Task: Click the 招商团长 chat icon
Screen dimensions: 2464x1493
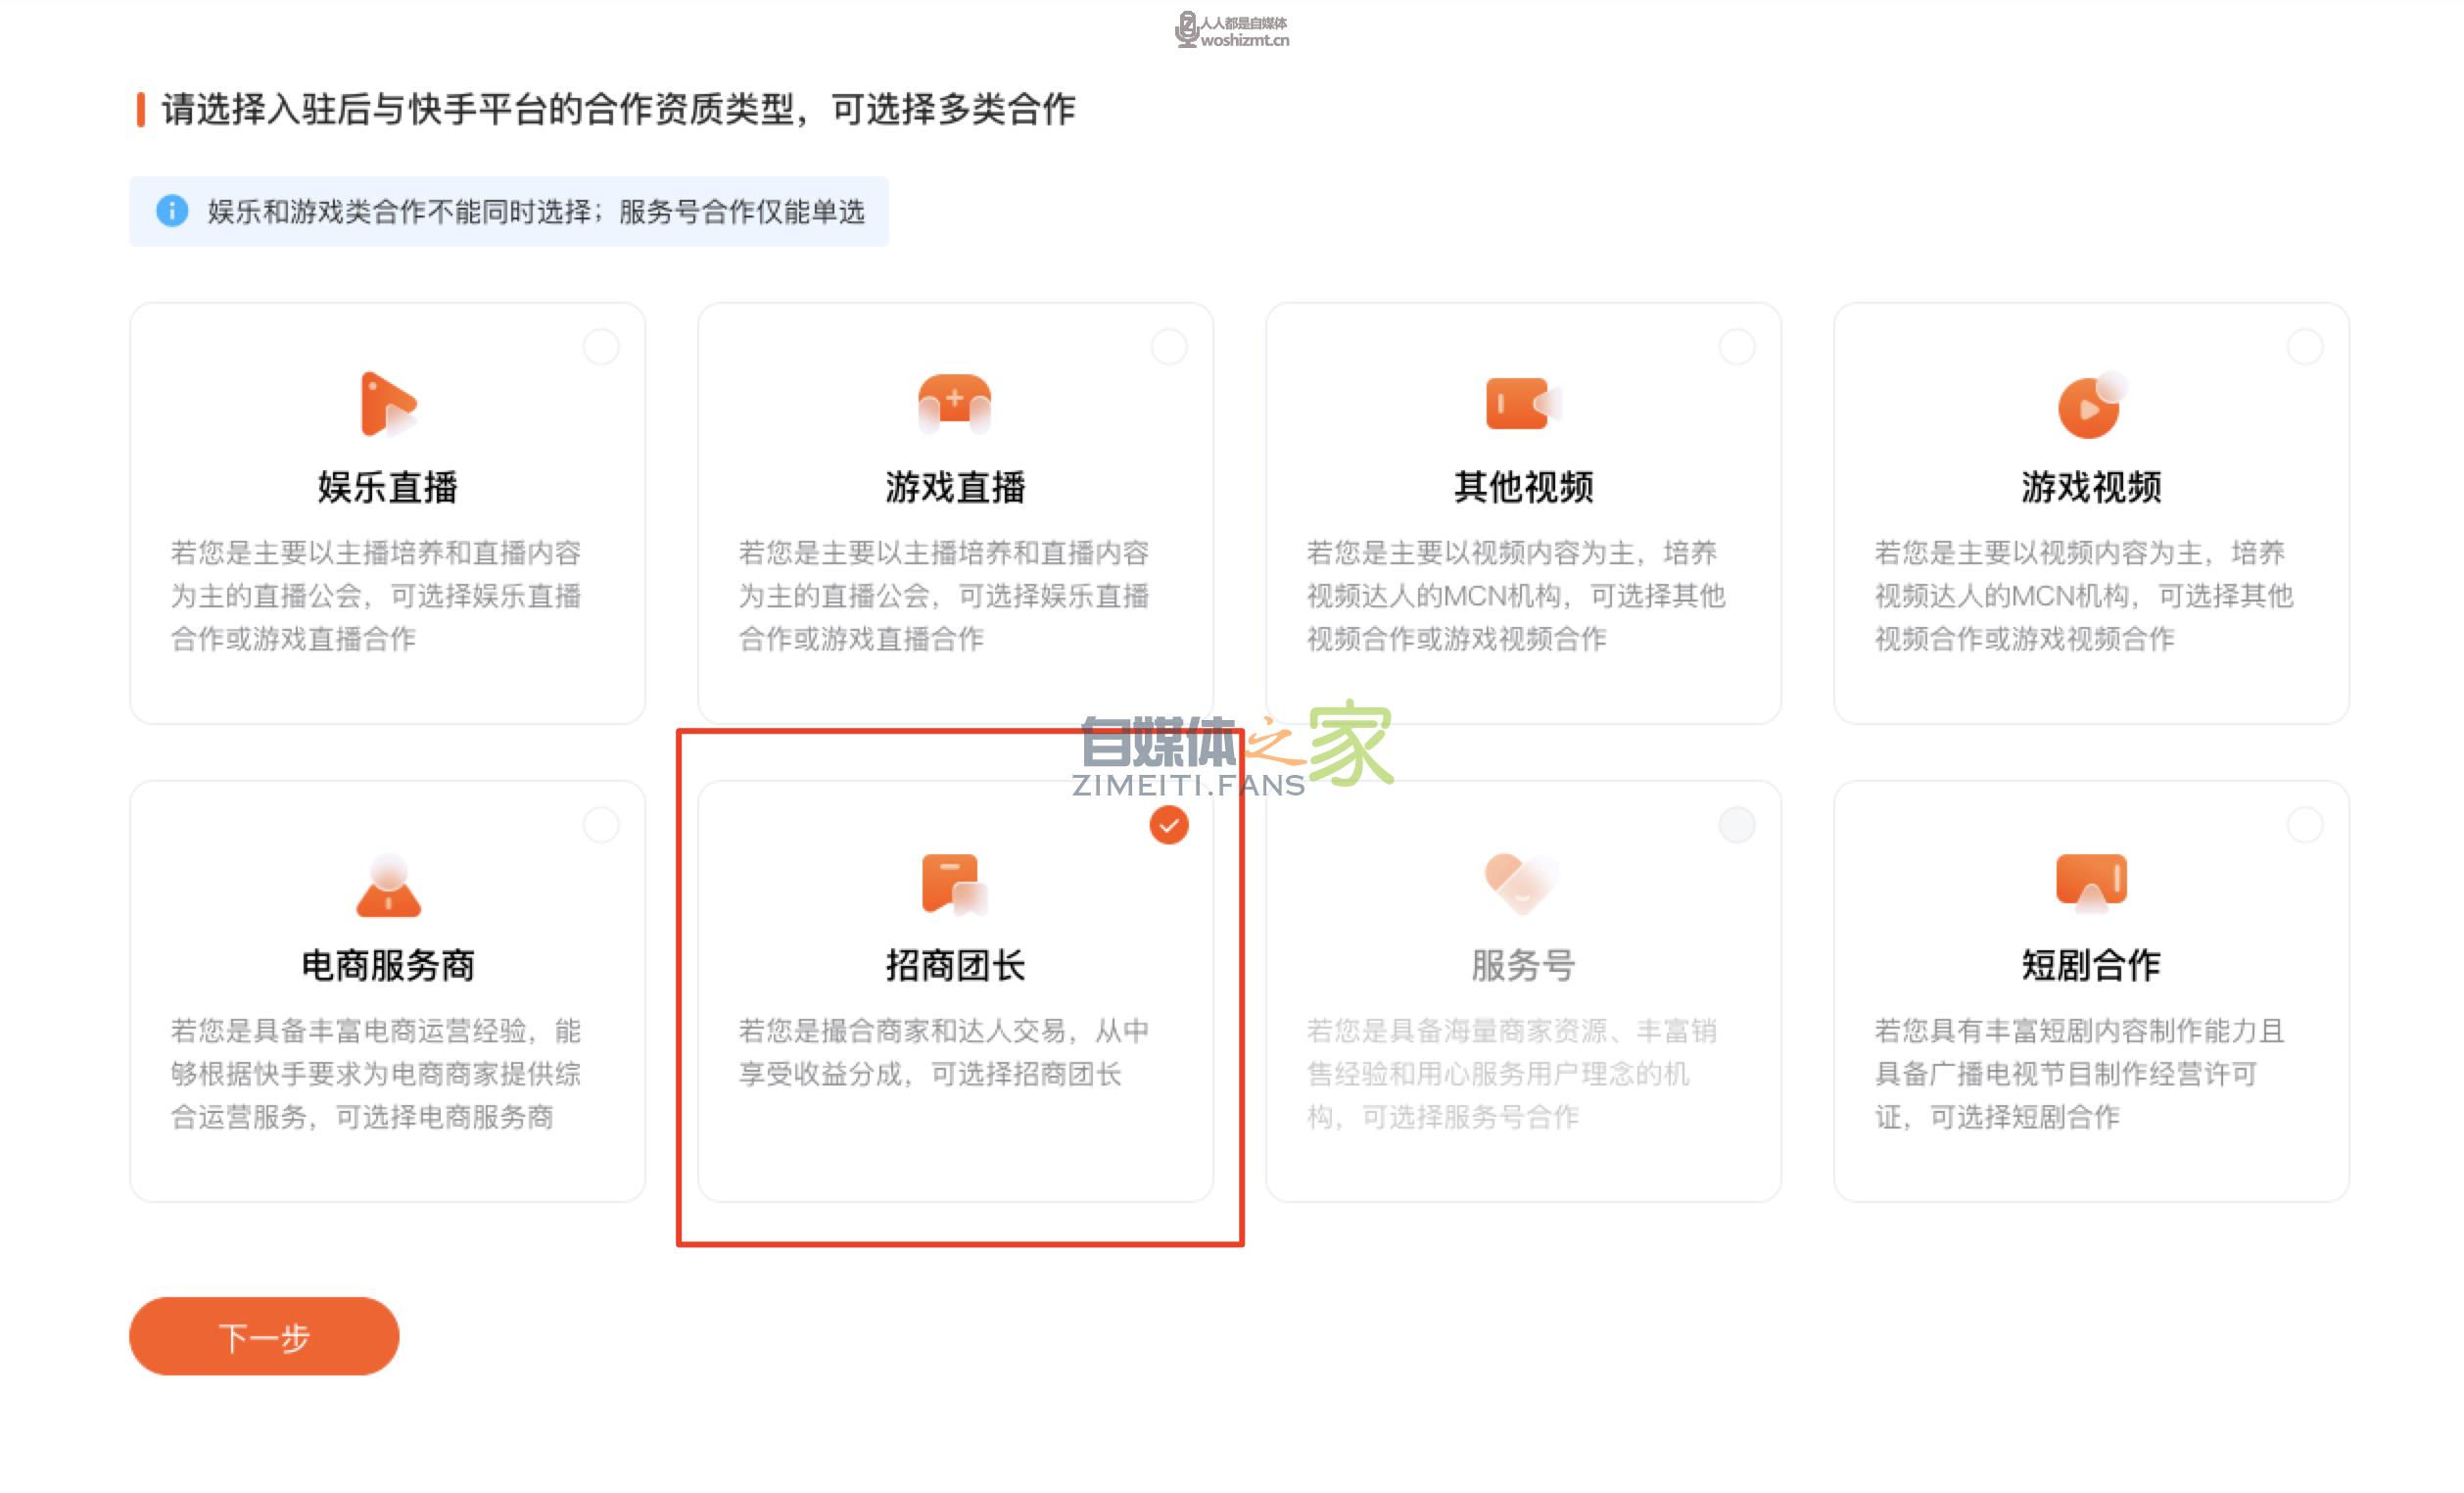Action: pyautogui.click(x=953, y=883)
